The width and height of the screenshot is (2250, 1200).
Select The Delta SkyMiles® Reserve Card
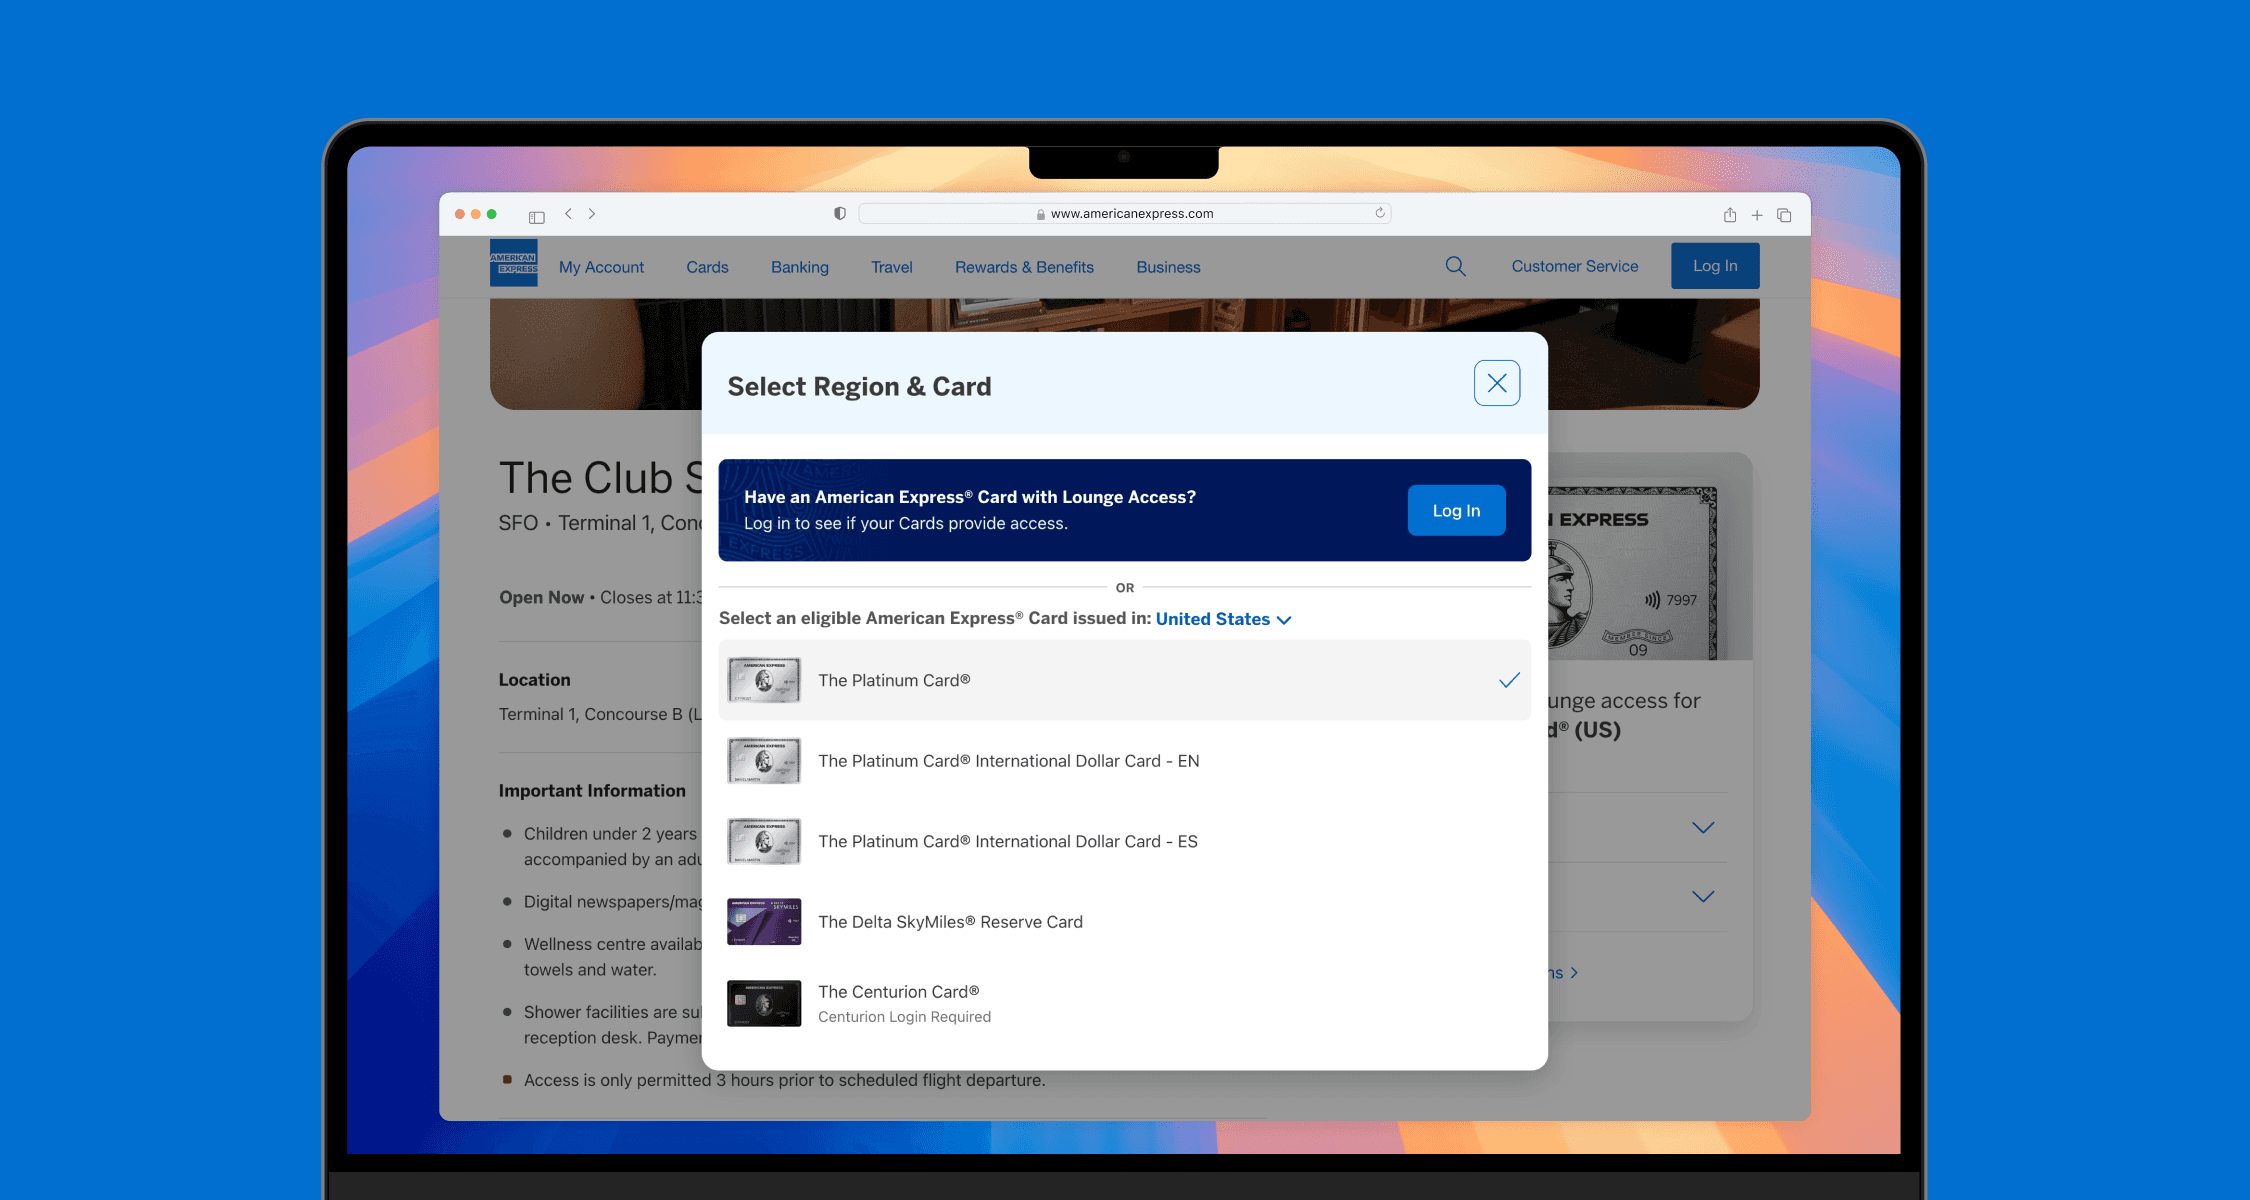point(1125,922)
